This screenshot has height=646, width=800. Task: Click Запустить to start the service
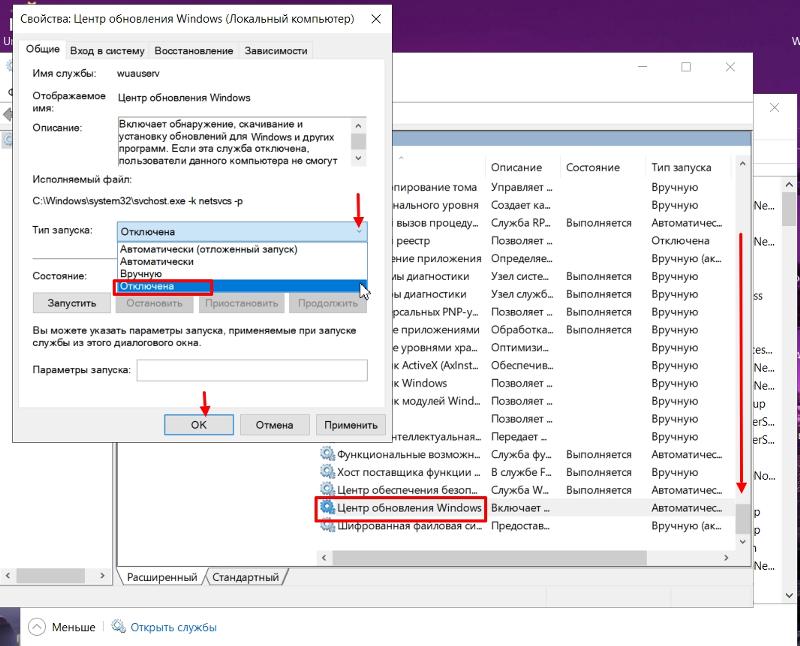(71, 303)
